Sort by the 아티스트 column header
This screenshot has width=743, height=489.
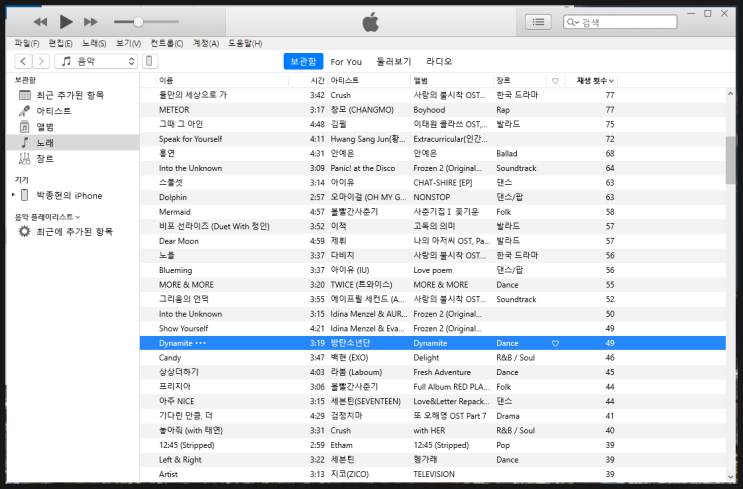click(369, 81)
